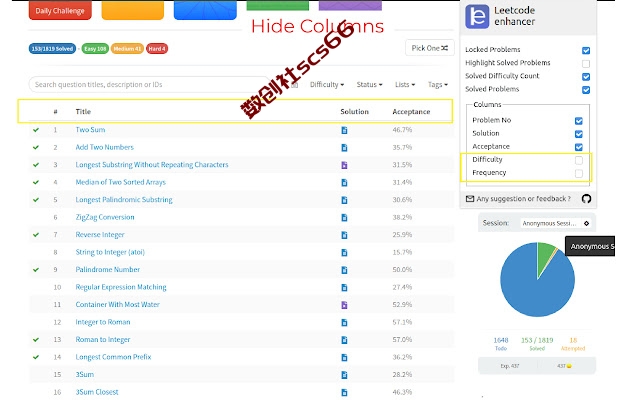Click the 153/1819 Solved badge

[52, 49]
